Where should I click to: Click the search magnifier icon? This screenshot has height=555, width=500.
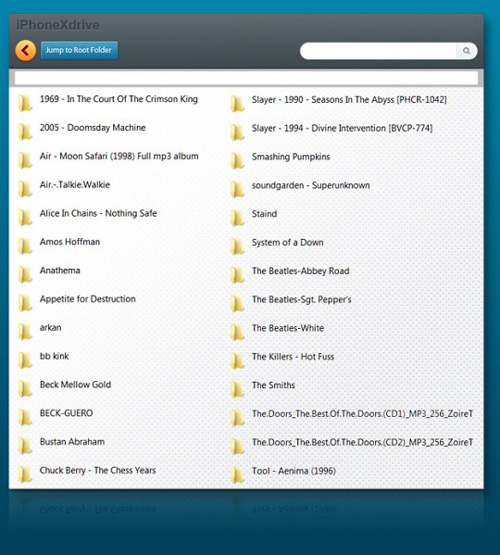point(467,51)
